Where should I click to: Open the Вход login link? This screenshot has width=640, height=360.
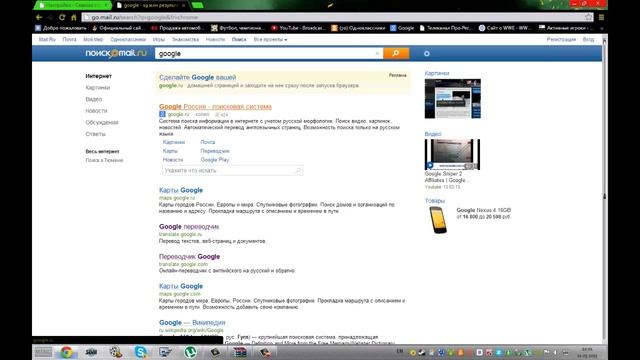588,40
